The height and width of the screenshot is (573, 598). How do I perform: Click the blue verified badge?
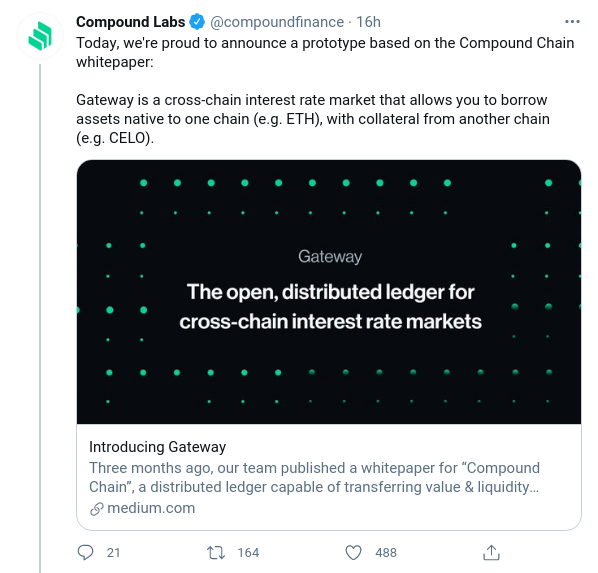[x=197, y=22]
